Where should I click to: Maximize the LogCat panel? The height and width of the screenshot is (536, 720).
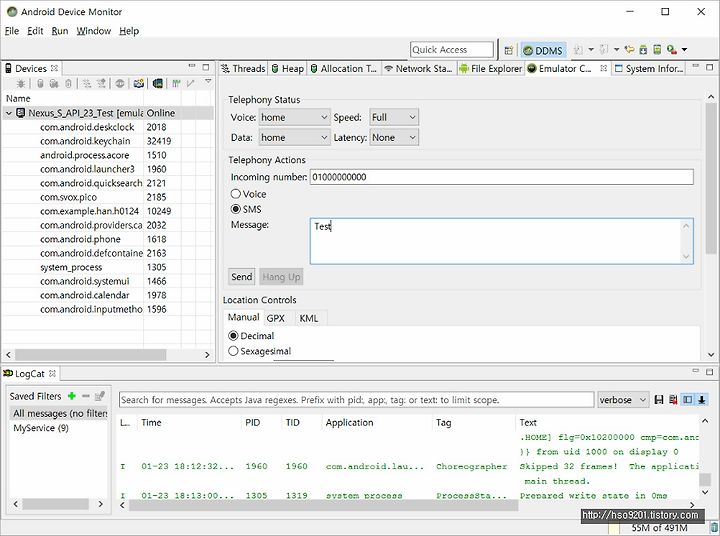click(709, 372)
